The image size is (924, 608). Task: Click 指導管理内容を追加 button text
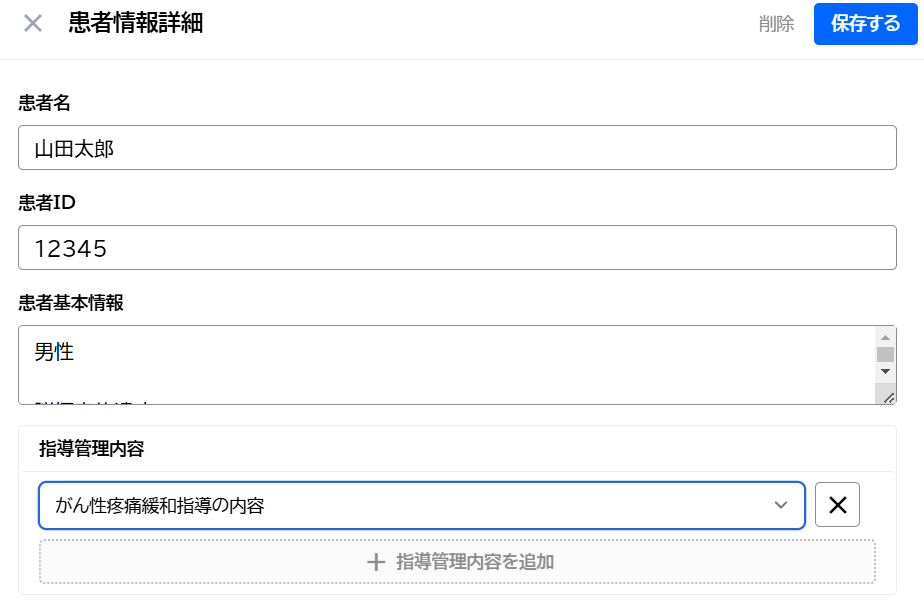coord(475,562)
